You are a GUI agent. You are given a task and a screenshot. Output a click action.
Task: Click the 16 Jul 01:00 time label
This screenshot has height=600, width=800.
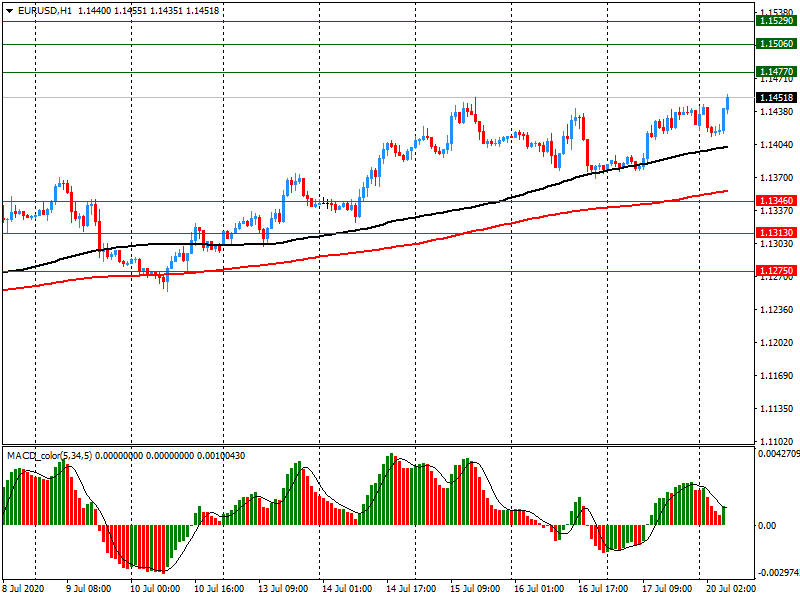pyautogui.click(x=539, y=589)
